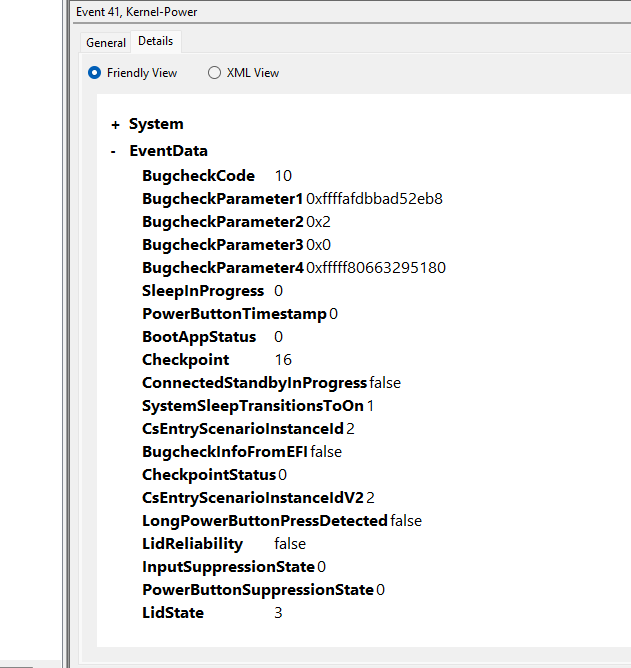
Task: Click the LongPowerButtonPressDetected entry
Action: coord(282,521)
